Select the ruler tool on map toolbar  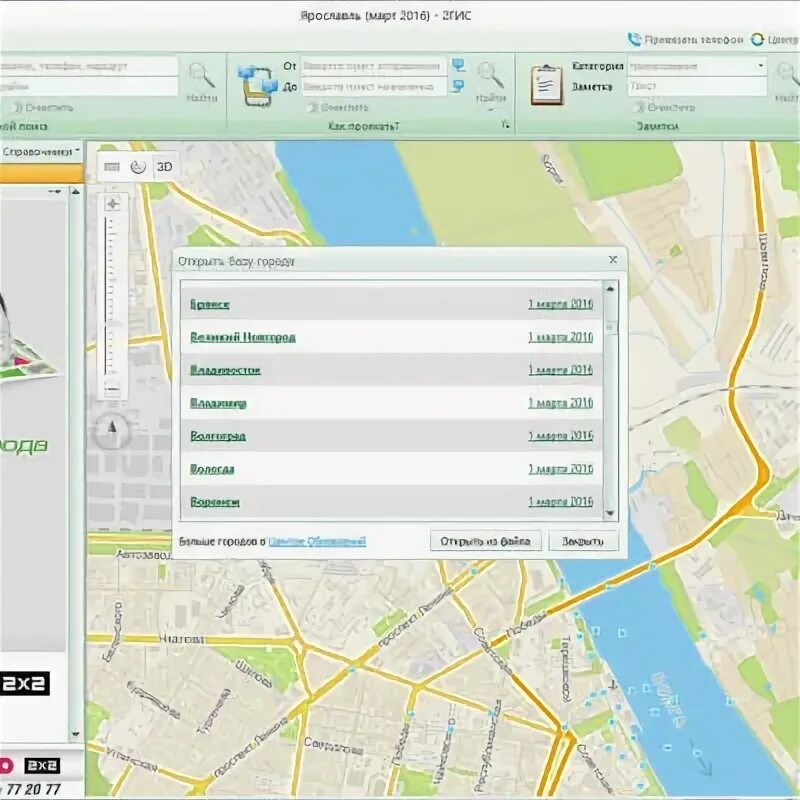tap(112, 167)
